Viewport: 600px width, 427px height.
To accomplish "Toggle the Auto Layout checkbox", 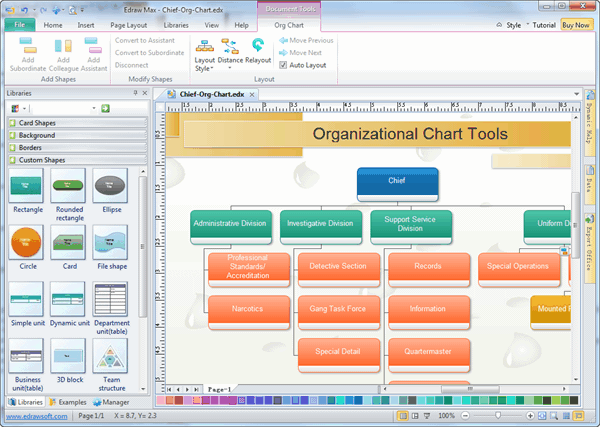I will pos(283,64).
